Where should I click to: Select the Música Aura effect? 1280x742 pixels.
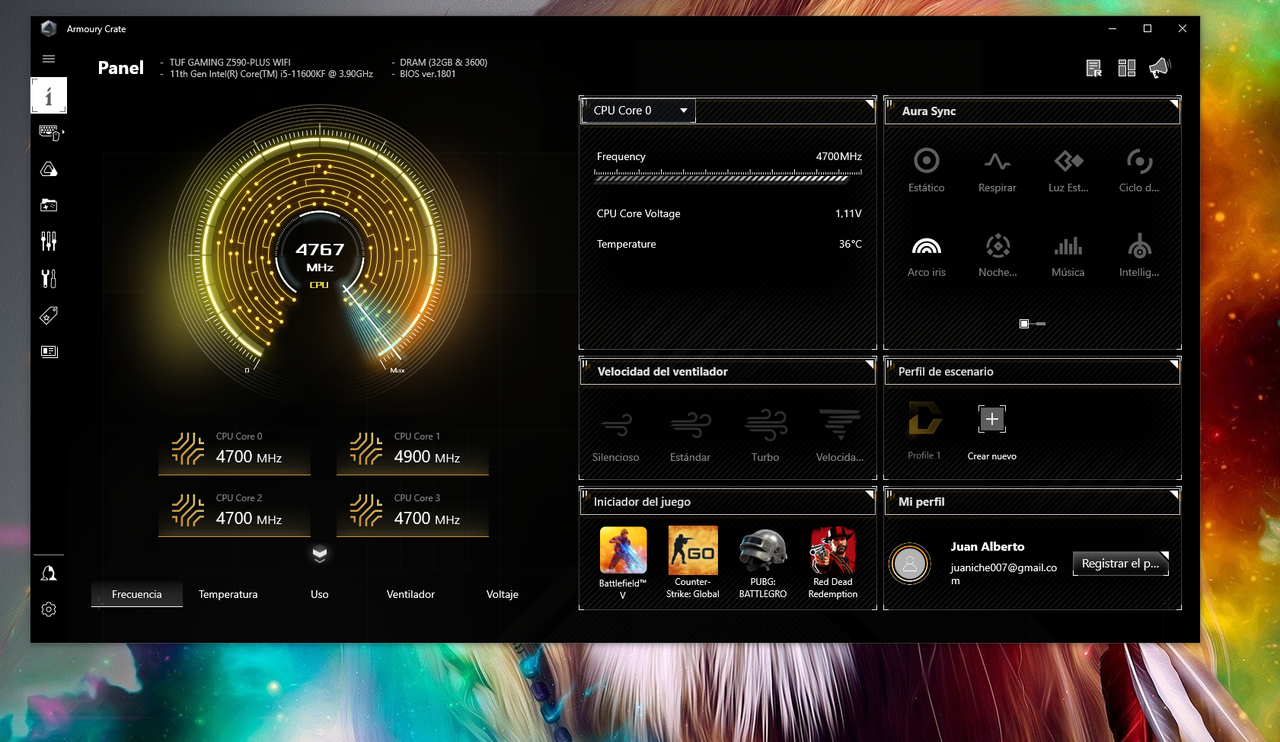coord(1068,254)
